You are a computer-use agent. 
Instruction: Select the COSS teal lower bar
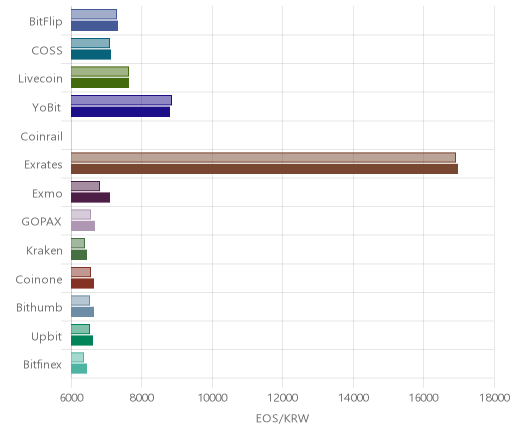pos(91,54)
